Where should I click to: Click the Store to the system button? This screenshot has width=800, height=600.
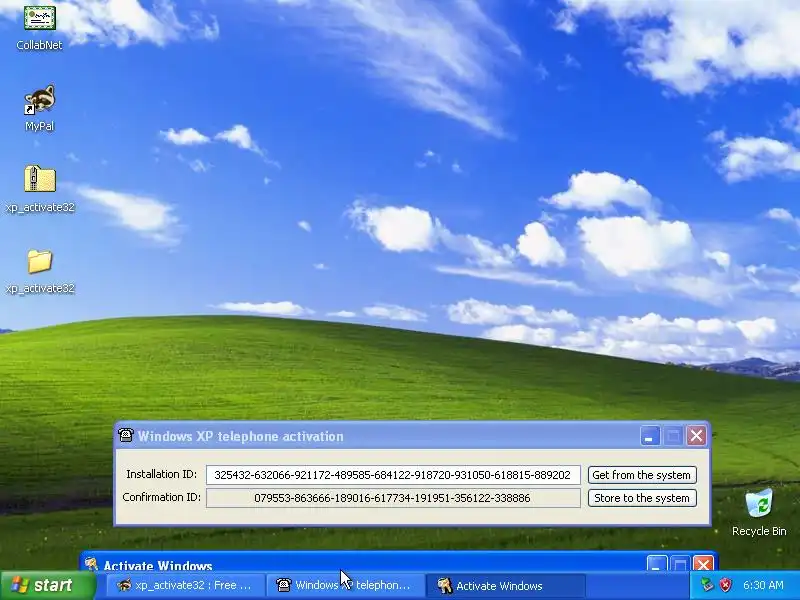click(642, 498)
